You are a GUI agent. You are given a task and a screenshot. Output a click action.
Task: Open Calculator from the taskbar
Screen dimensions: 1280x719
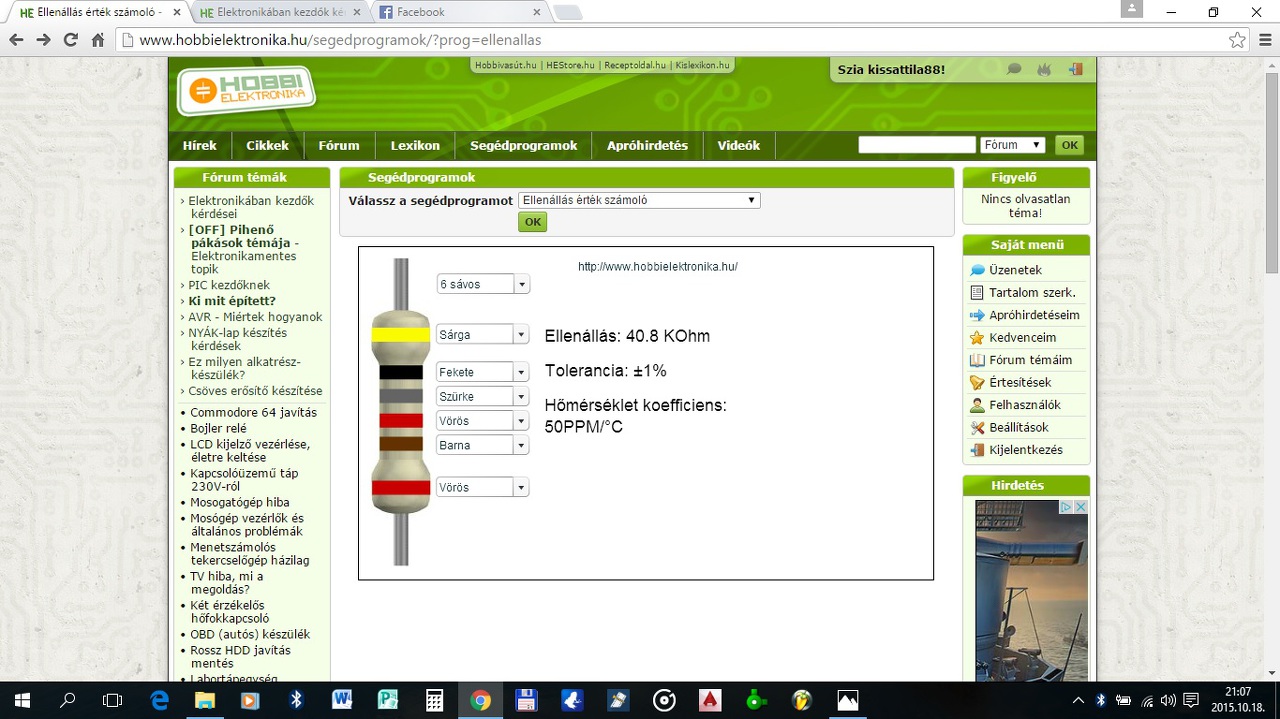pos(434,700)
